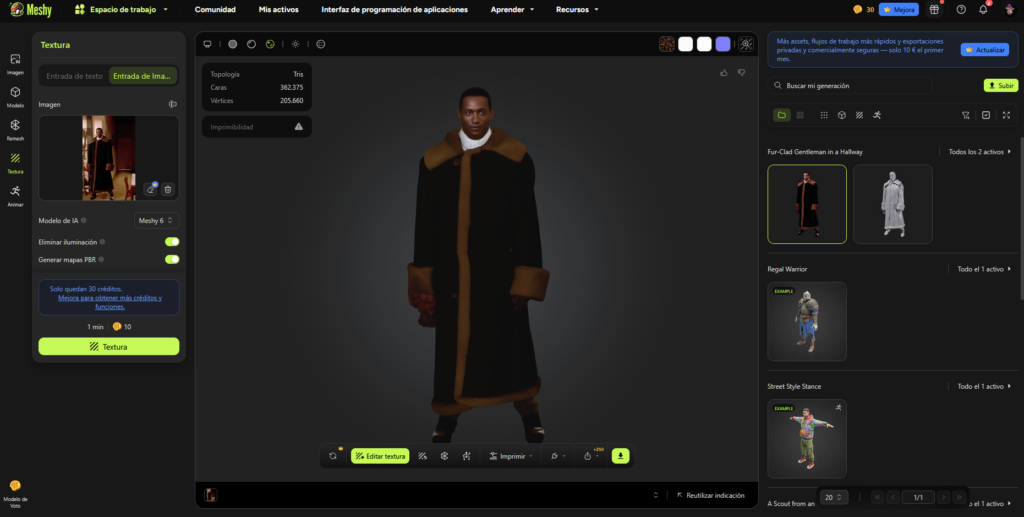Click the regenerate refresh icon in bottom toolbar

pos(333,456)
